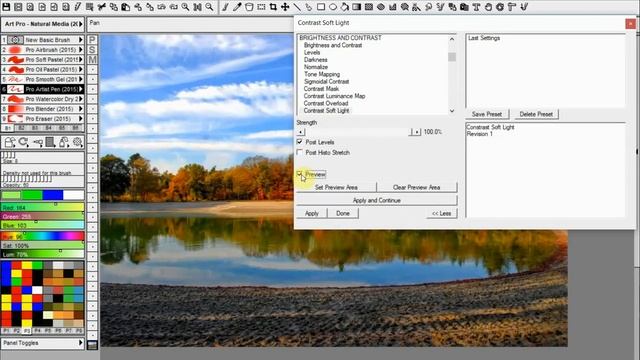The height and width of the screenshot is (360, 640).
Task: Click the rotate/reset brush icon
Action: click(23, 142)
